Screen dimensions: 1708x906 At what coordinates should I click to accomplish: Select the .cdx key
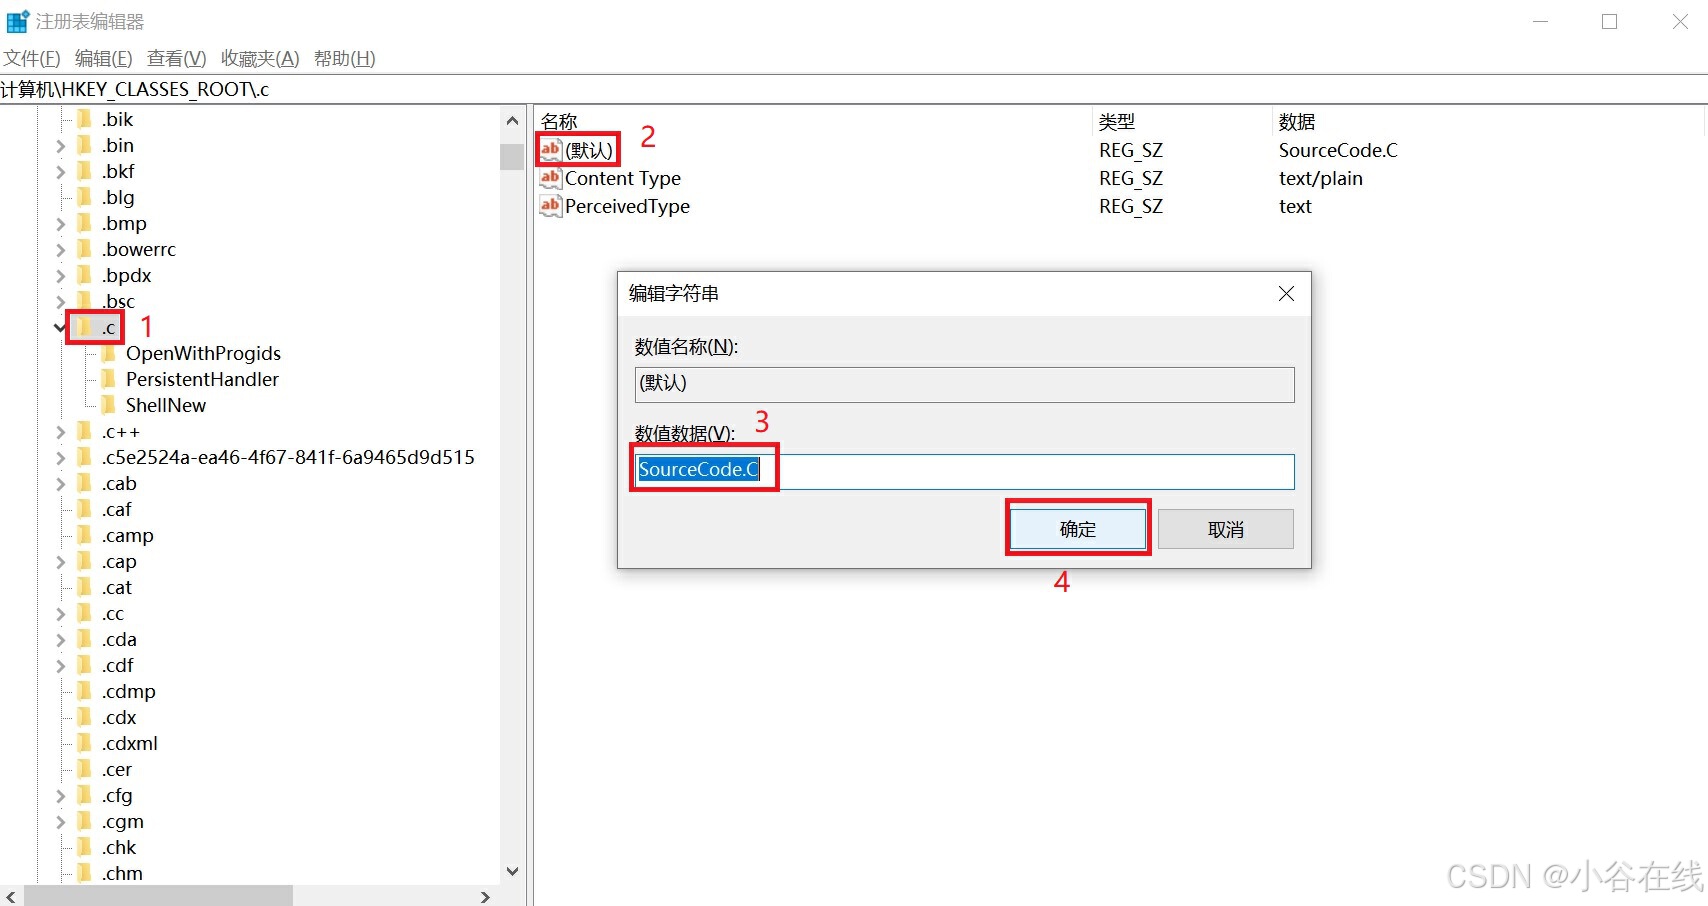pos(119,717)
